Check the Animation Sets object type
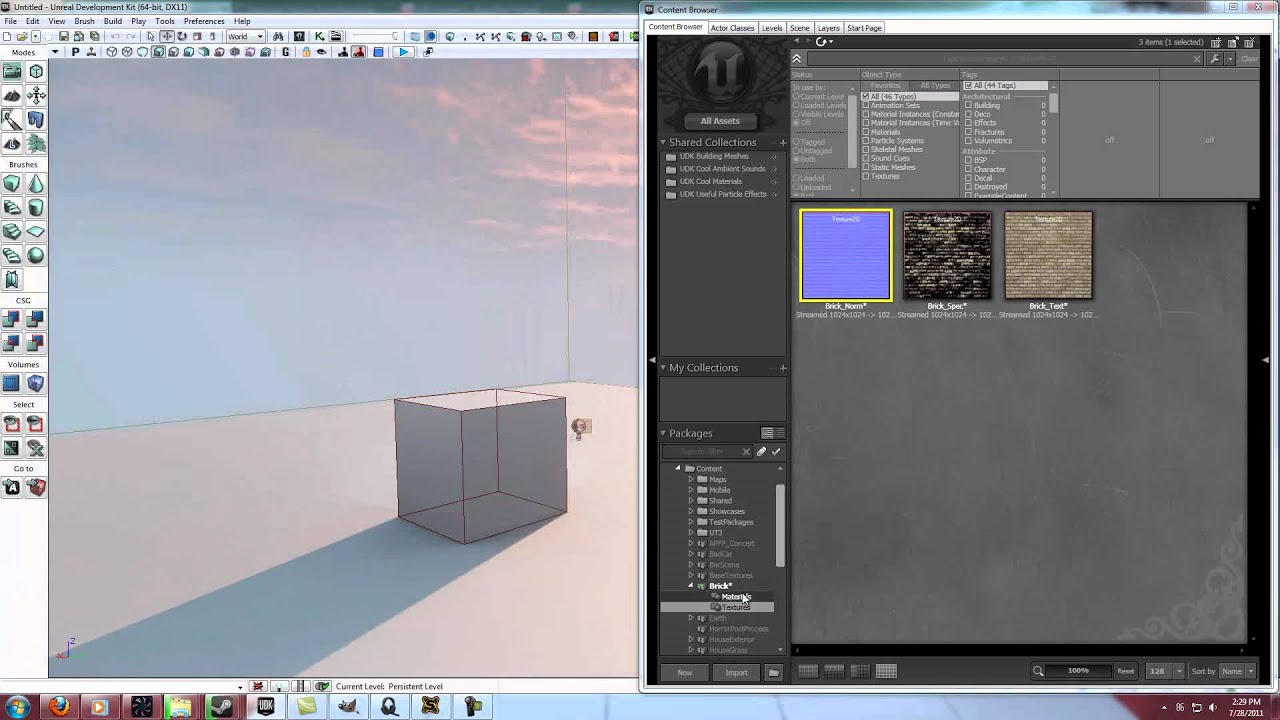This screenshot has width=1280, height=720. 866,105
